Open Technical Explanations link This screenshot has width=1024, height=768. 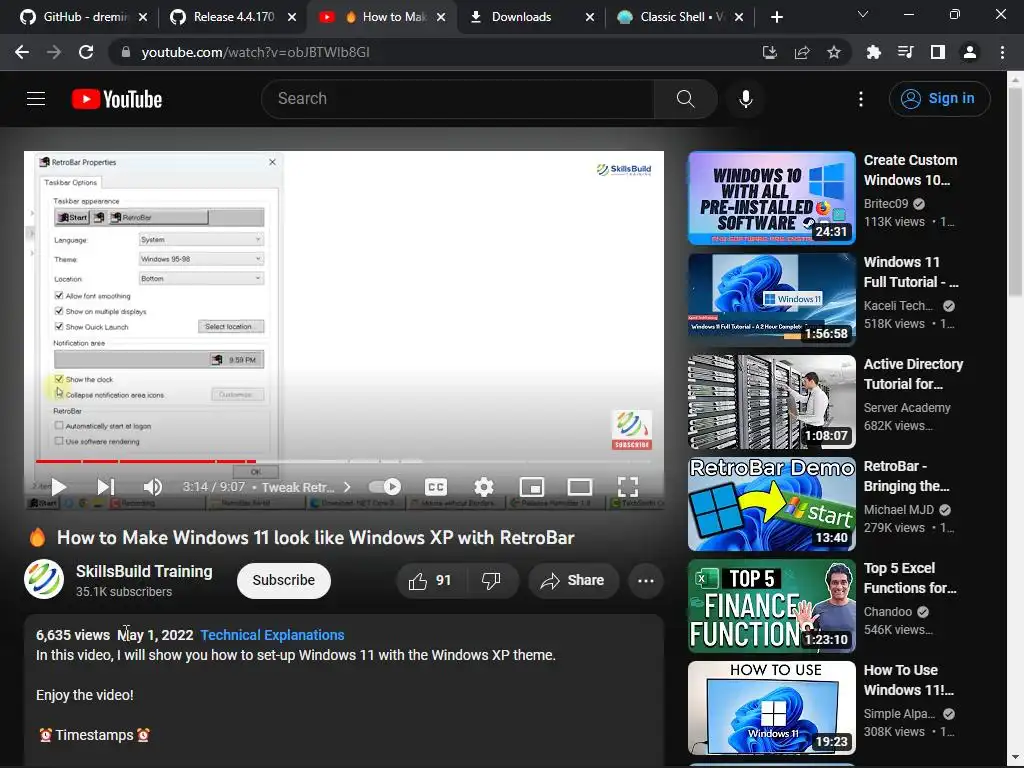272,635
